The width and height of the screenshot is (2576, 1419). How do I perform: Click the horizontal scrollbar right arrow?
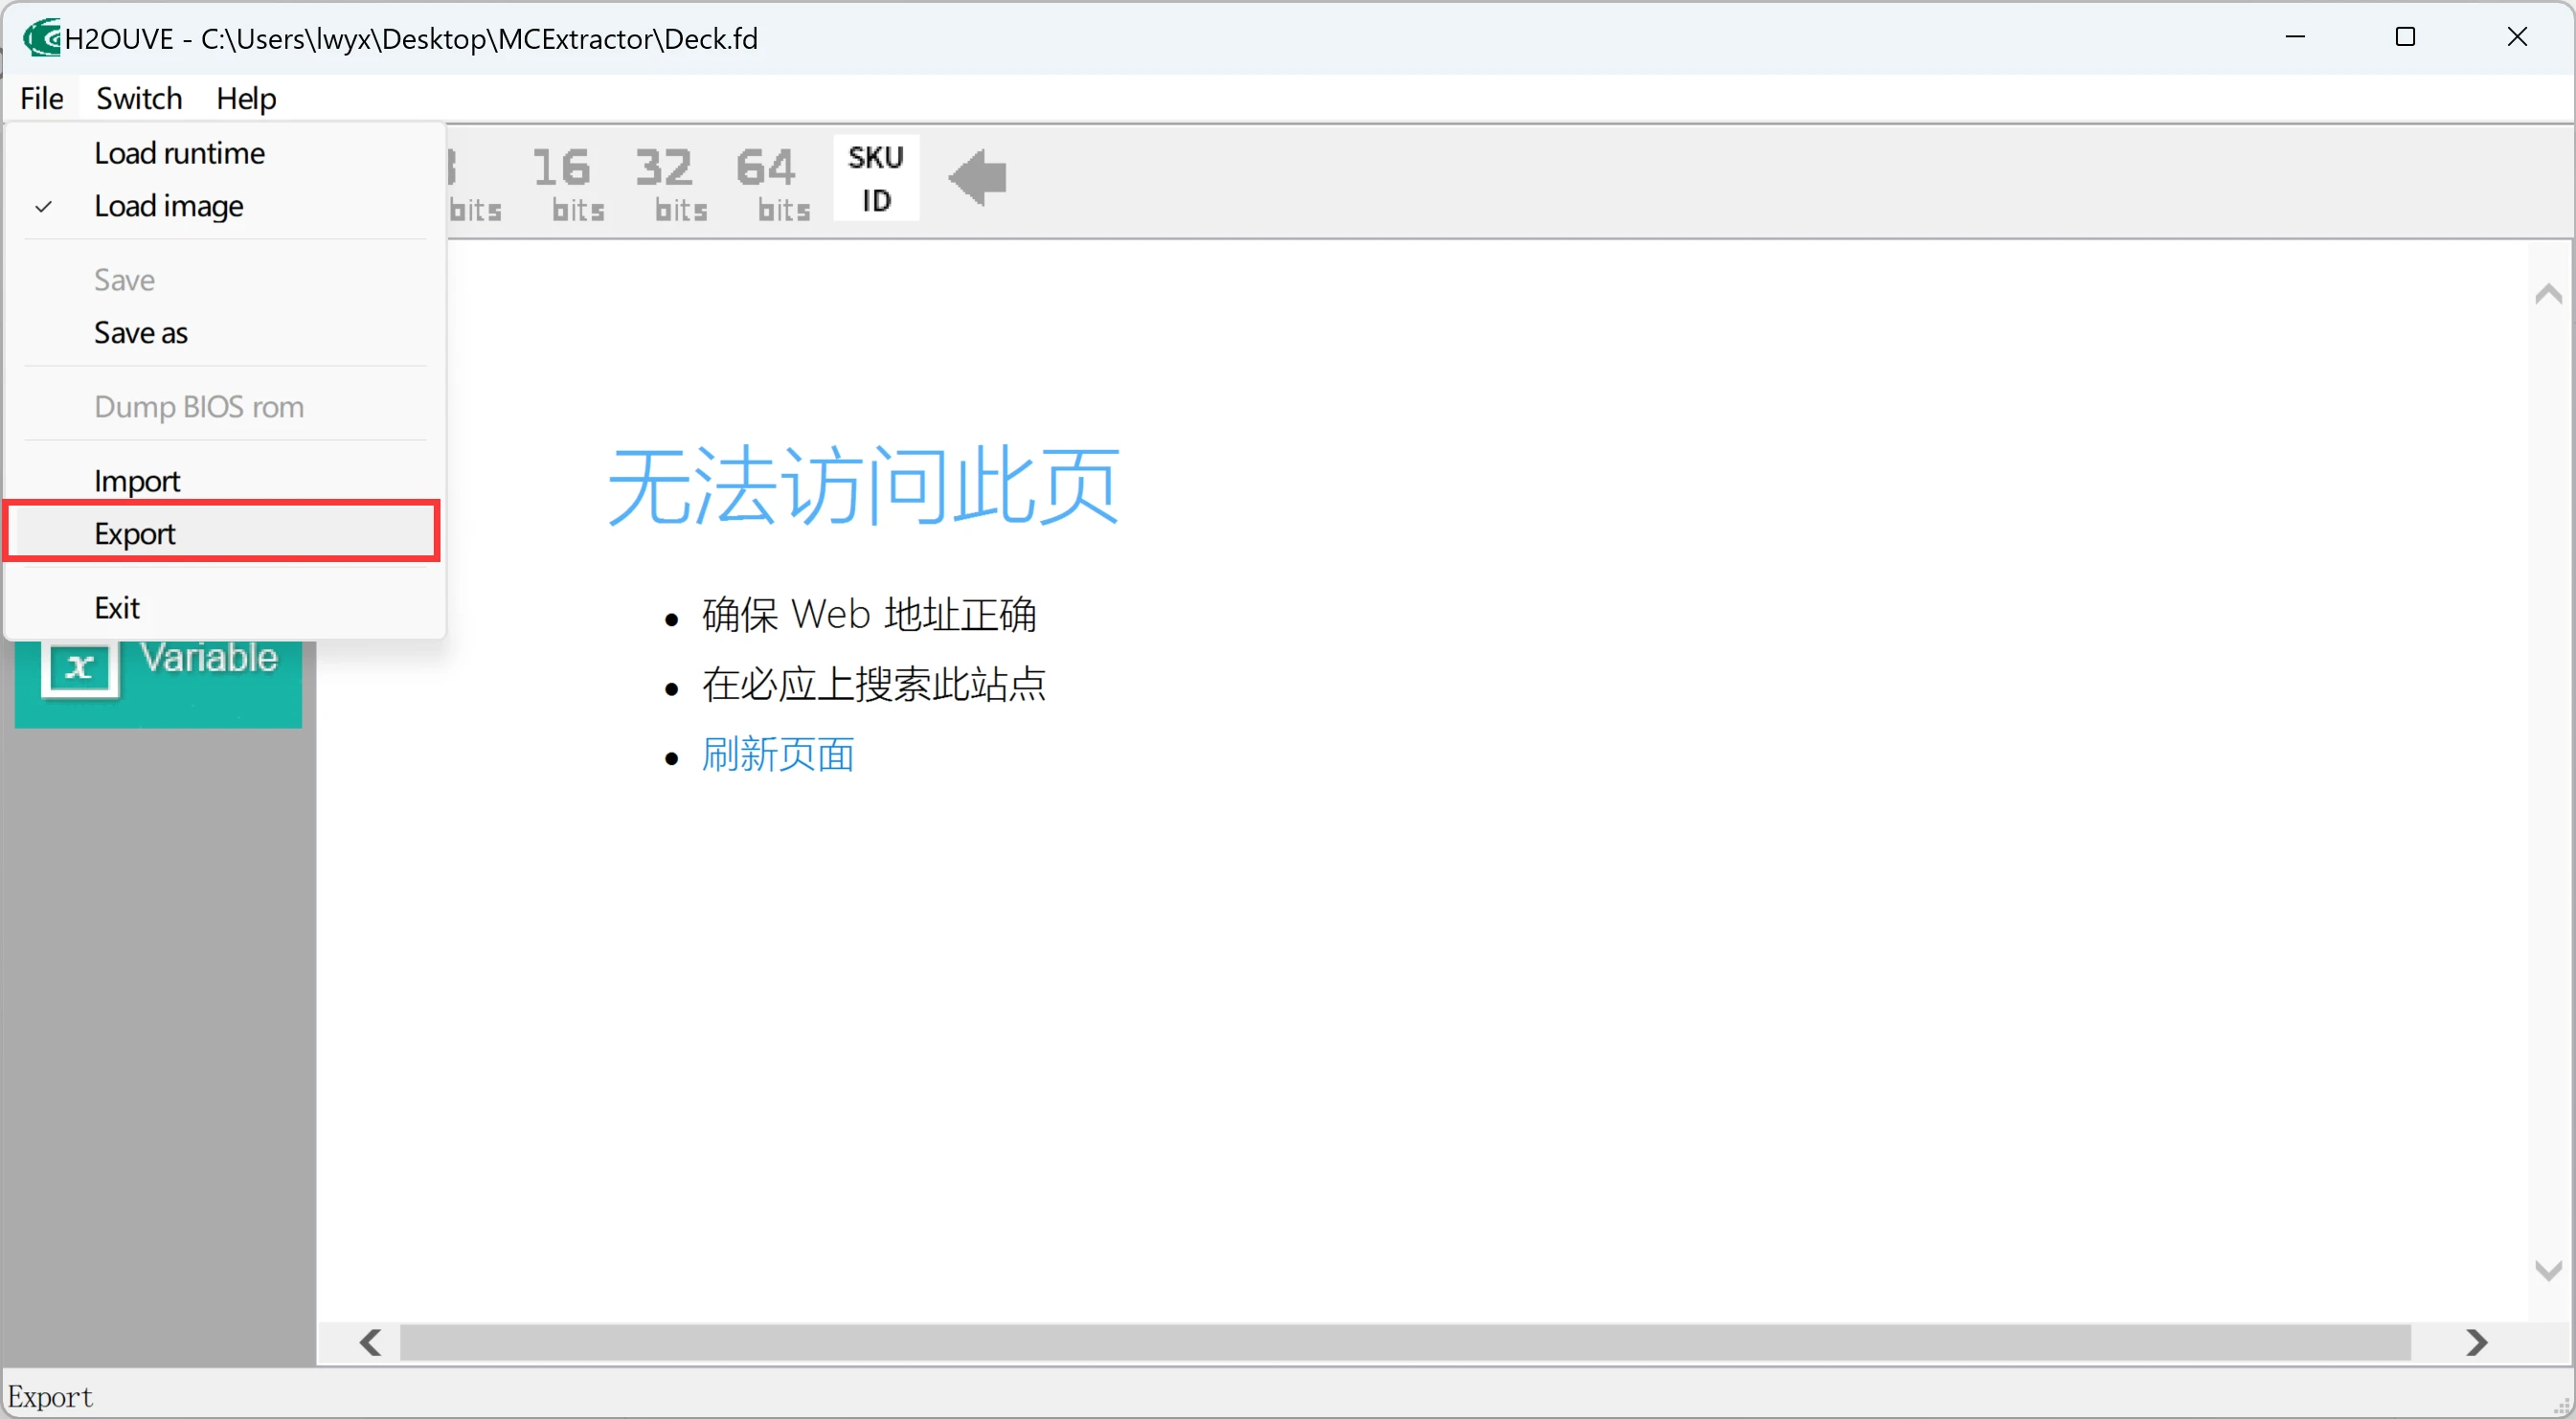click(2476, 1342)
